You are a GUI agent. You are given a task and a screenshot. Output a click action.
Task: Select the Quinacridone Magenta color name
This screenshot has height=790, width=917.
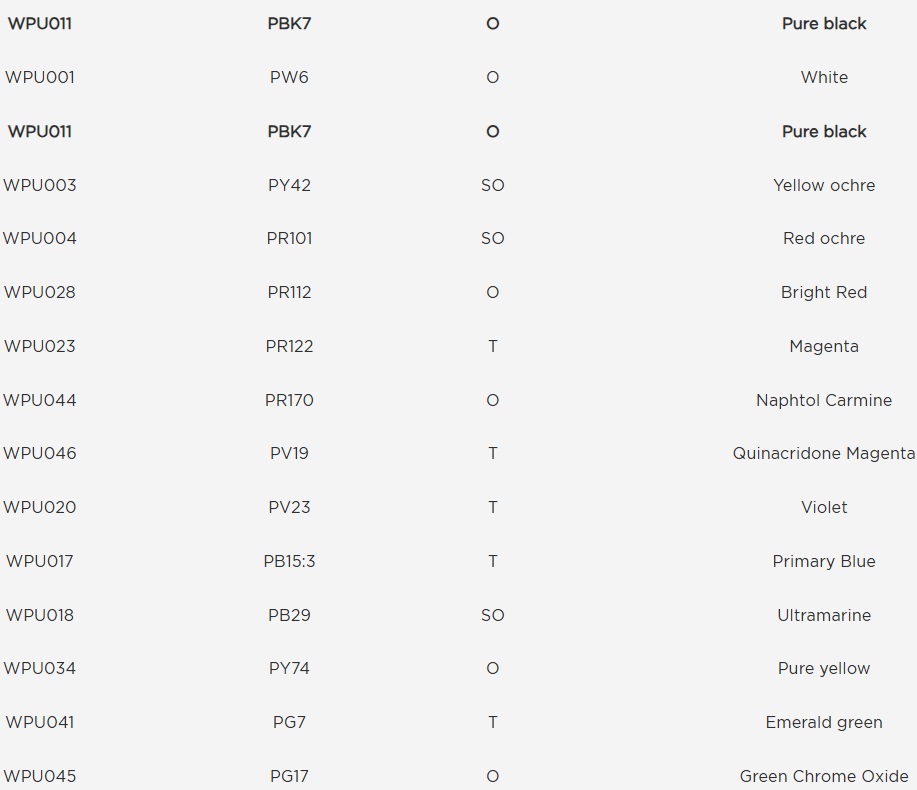point(824,453)
